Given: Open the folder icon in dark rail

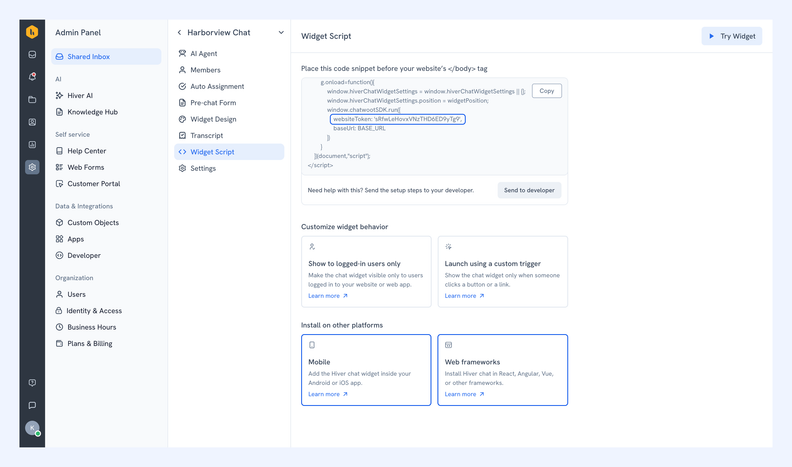Looking at the screenshot, I should pyautogui.click(x=32, y=99).
